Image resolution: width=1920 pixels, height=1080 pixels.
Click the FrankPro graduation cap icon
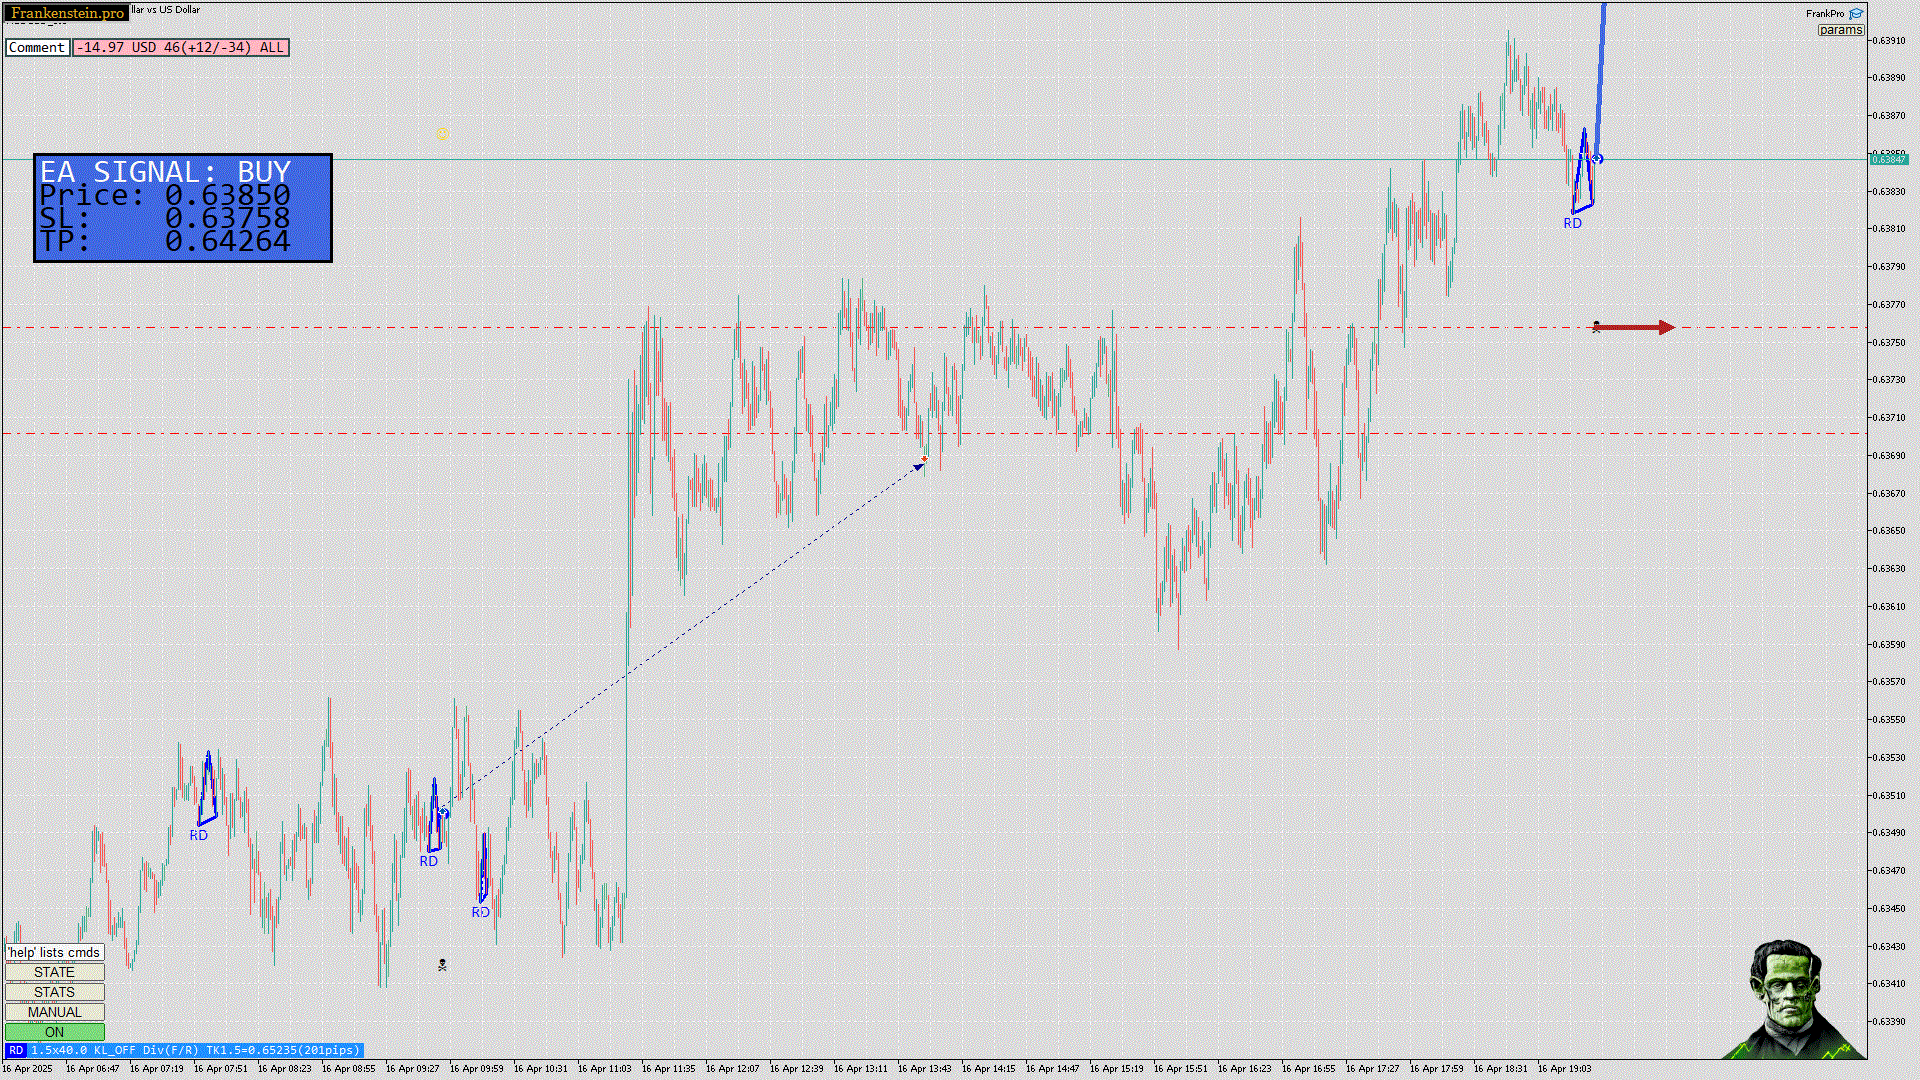click(1856, 14)
